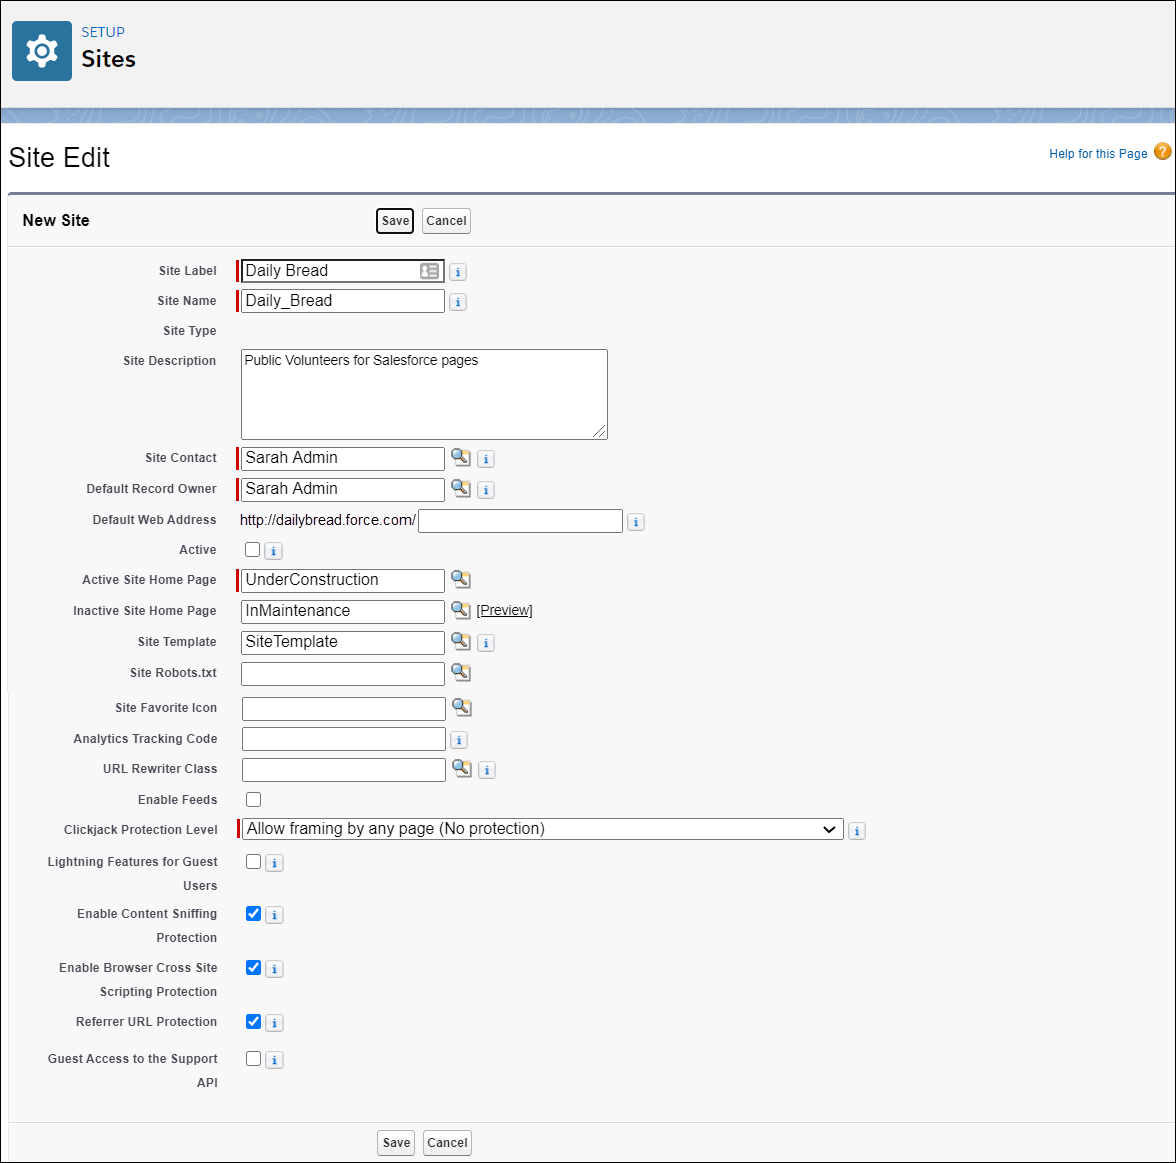
Task: Open the Site Favorite Icon lookup
Action: click(x=461, y=707)
